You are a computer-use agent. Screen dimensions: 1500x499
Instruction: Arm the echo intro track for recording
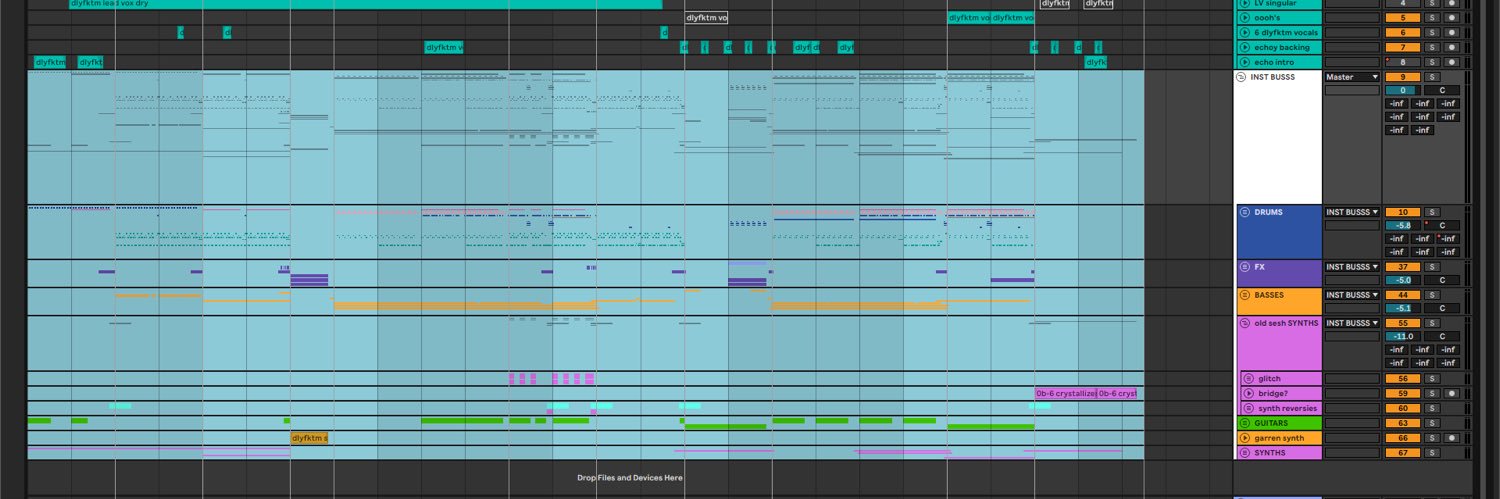point(1451,62)
